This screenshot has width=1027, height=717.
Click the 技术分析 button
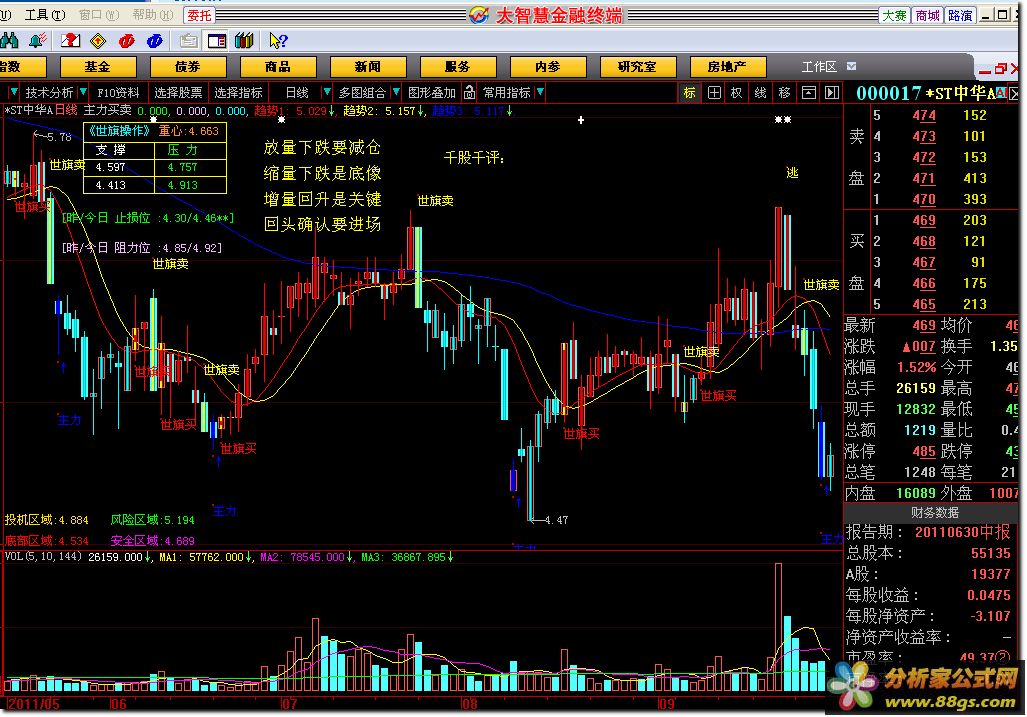[x=49, y=92]
